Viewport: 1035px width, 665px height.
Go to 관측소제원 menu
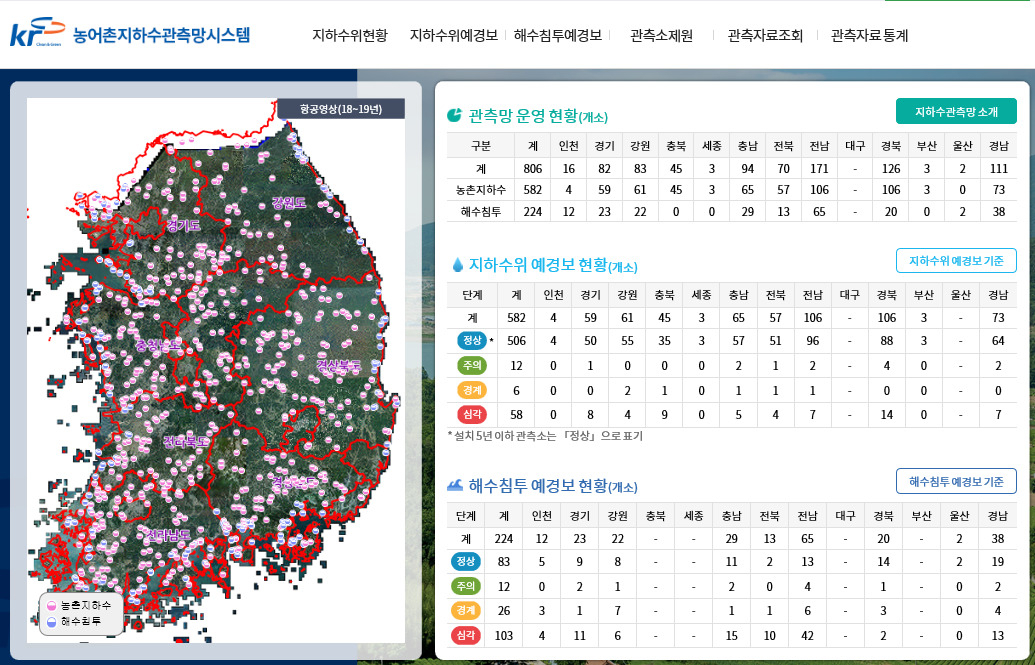(661, 36)
